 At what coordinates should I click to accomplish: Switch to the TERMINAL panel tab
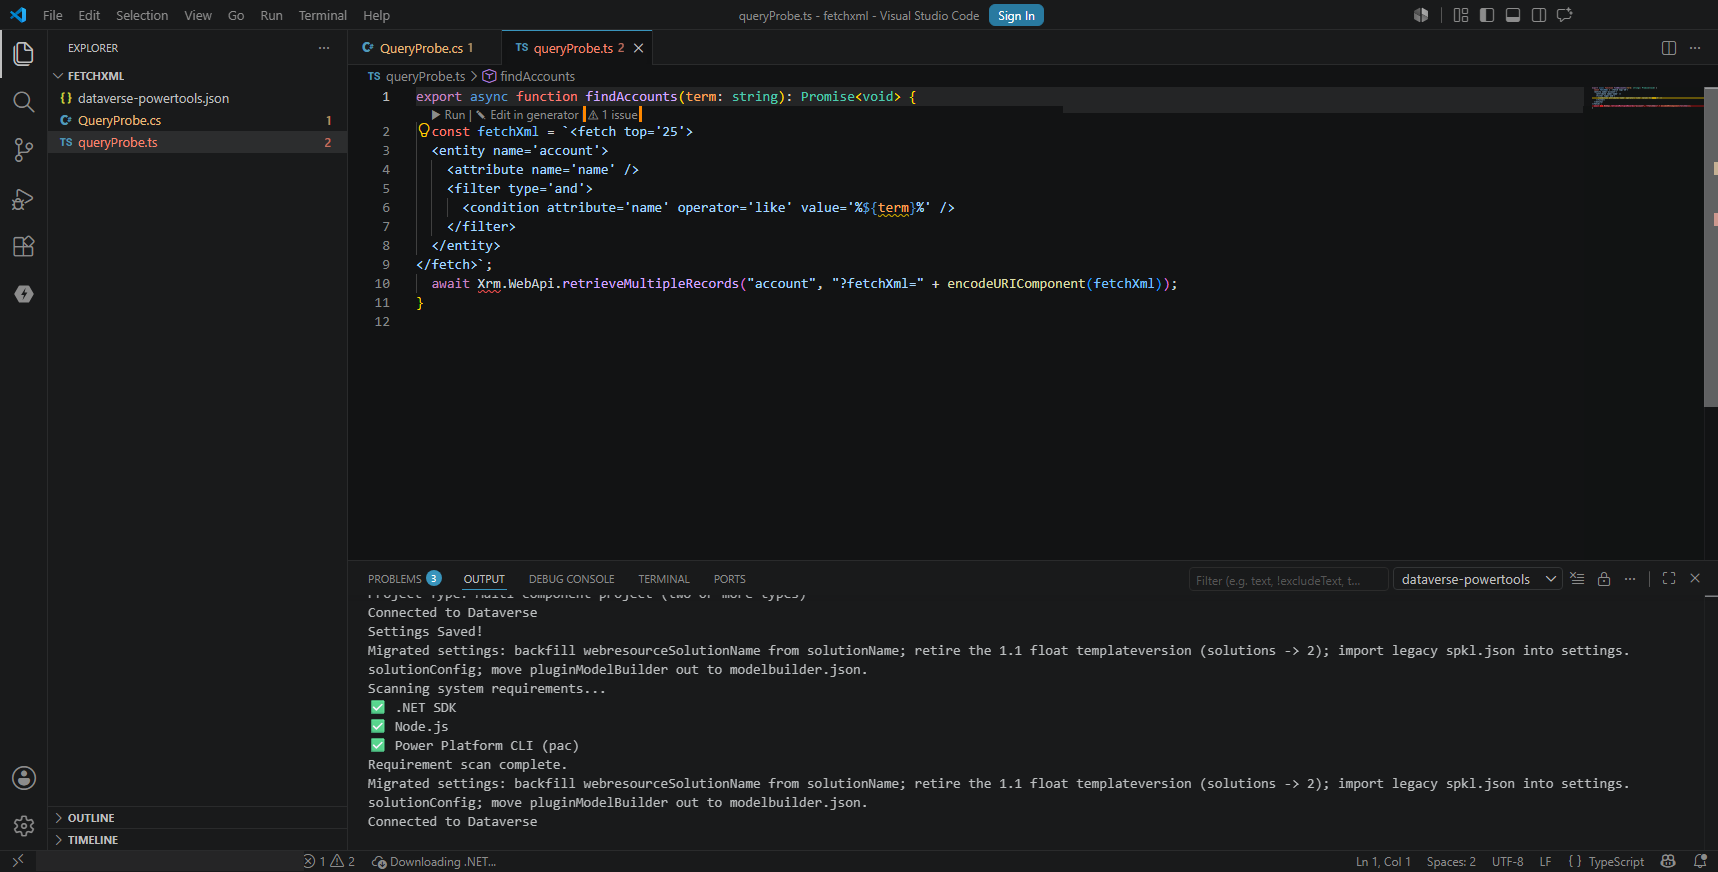664,579
